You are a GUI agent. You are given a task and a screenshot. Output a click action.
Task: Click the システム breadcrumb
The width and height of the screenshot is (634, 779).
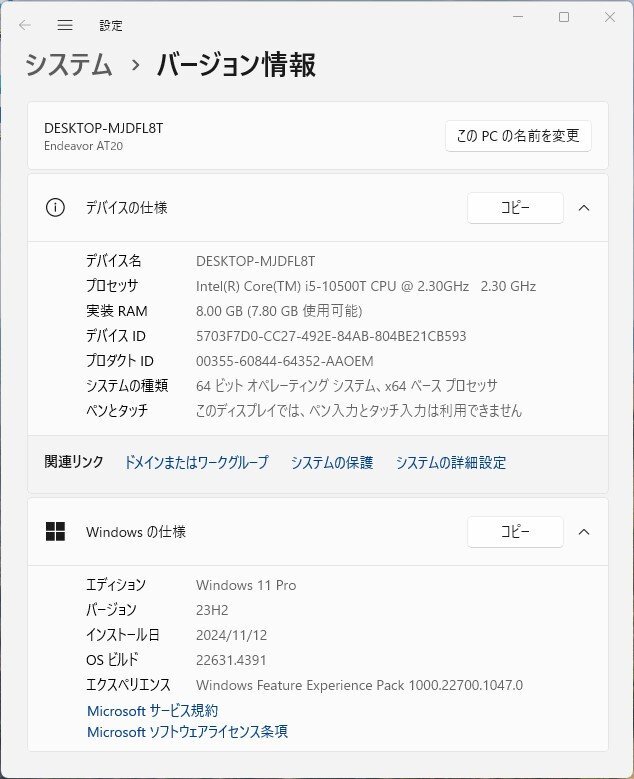tap(69, 65)
